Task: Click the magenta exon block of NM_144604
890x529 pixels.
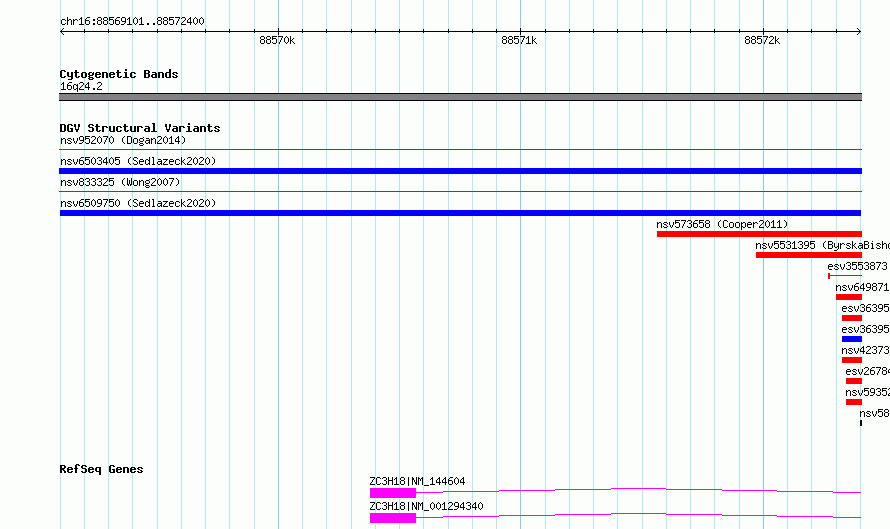Action: (x=393, y=493)
